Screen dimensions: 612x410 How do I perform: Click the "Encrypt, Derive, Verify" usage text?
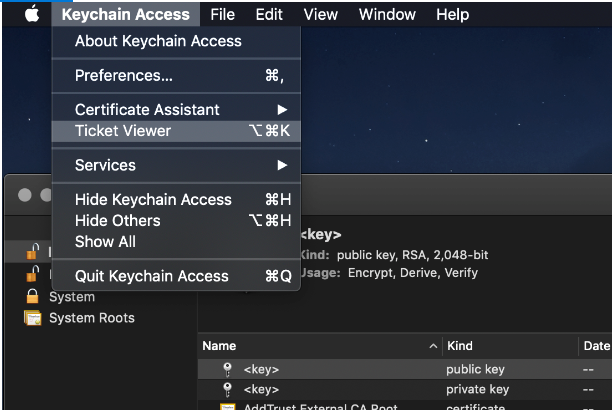(413, 273)
